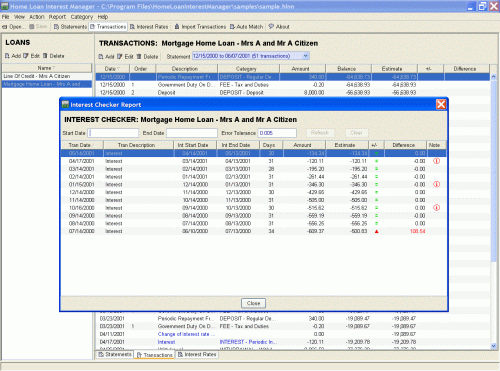Select Line Of Credit loan in list
The image size is (500, 371).
pos(47,76)
